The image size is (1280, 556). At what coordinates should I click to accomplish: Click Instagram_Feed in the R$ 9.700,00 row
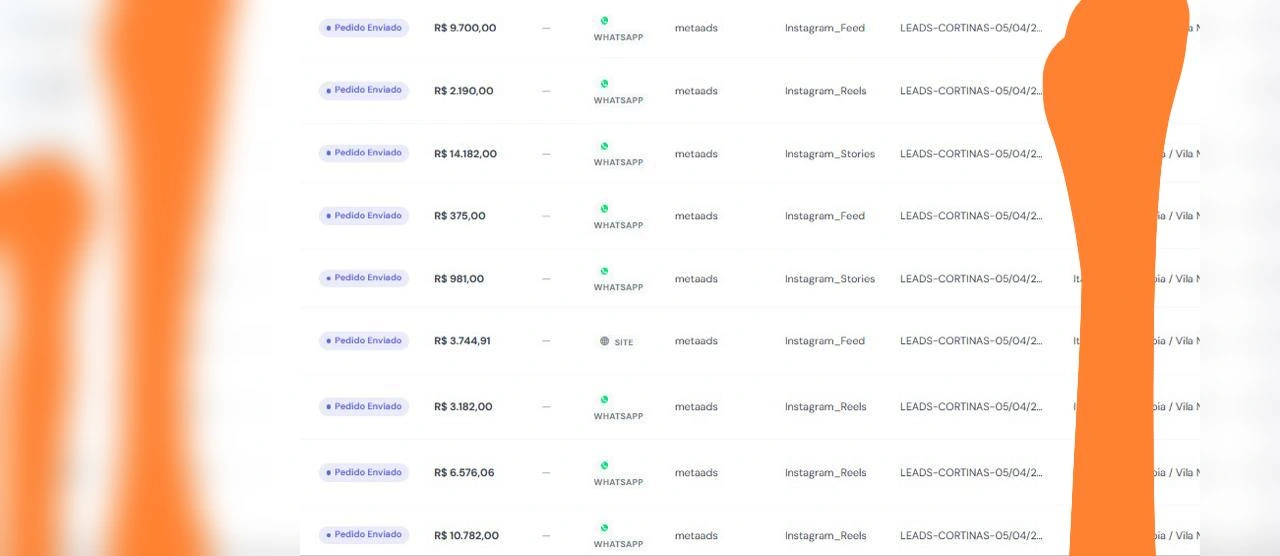point(825,28)
